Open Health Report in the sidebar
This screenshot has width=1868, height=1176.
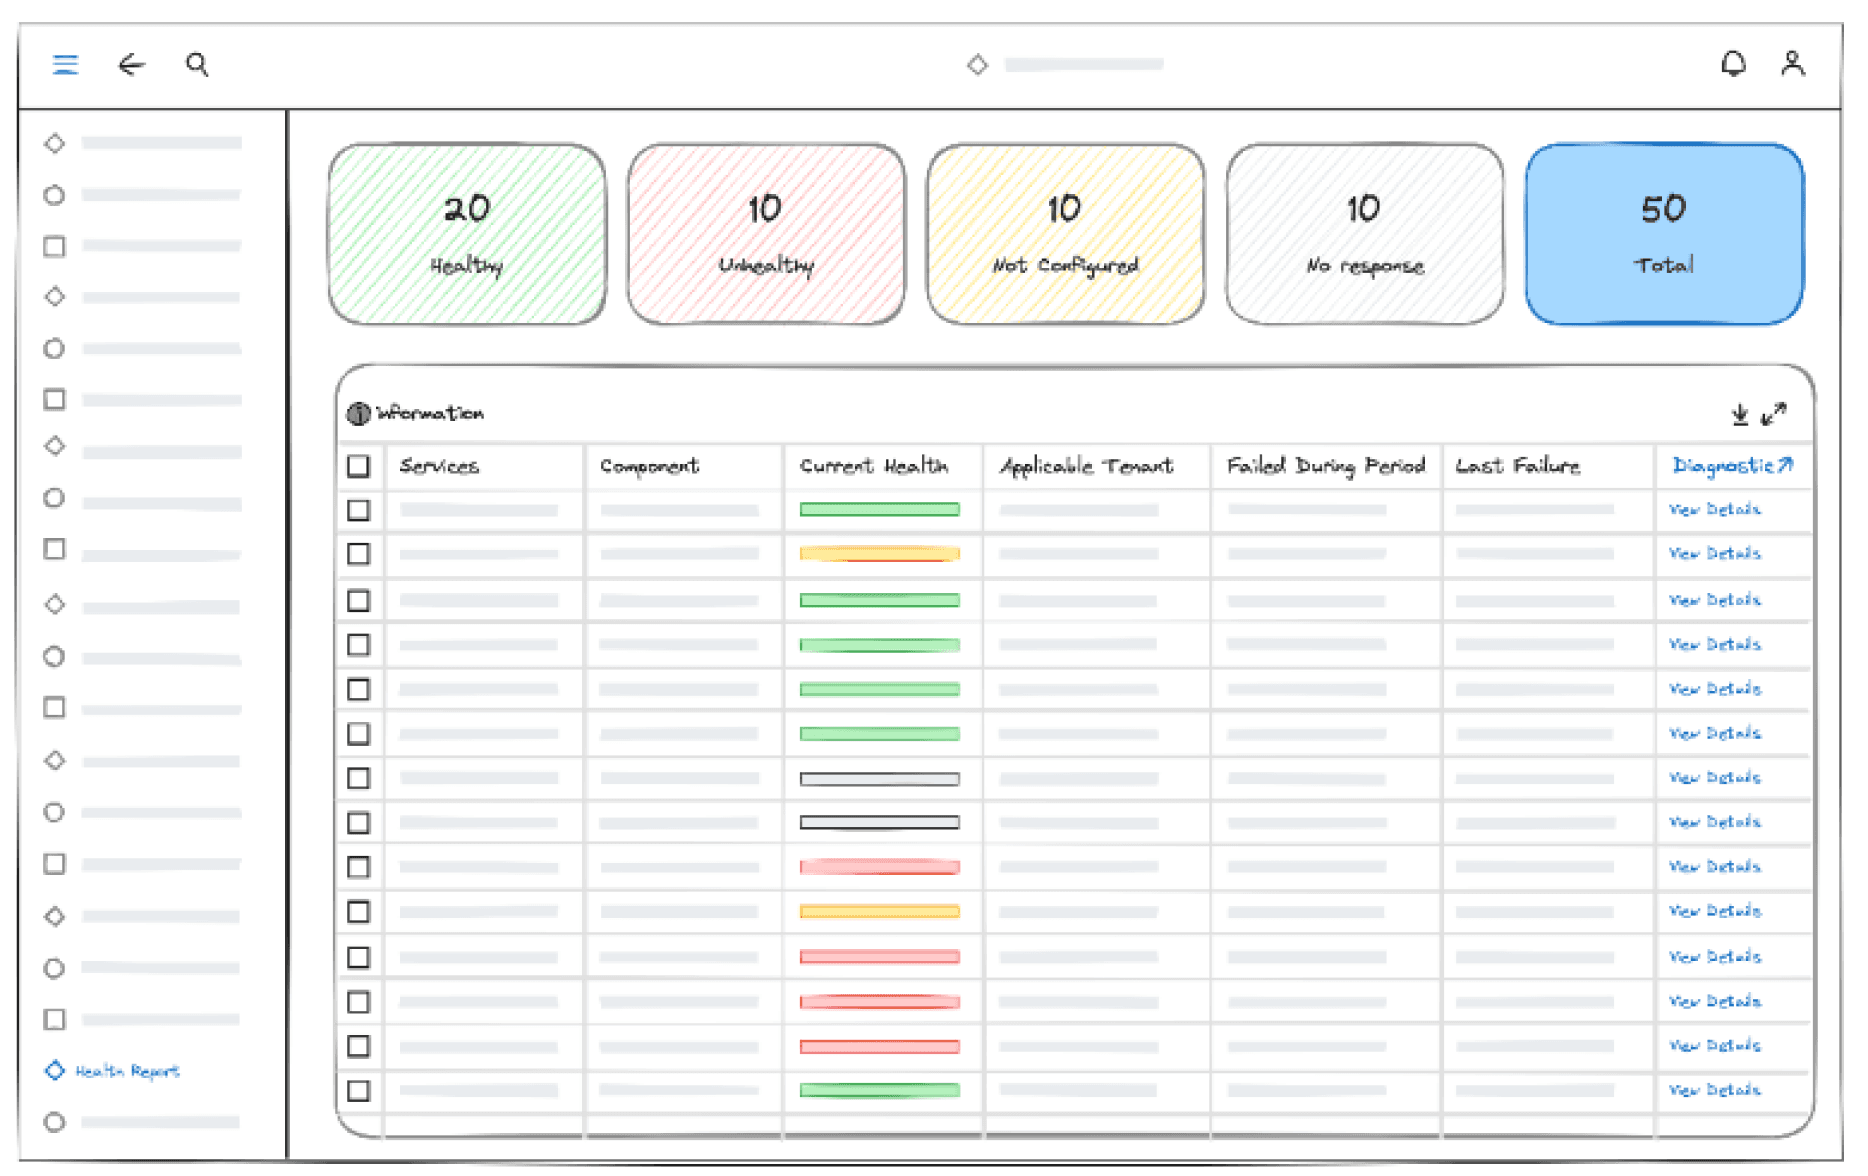click(127, 1071)
